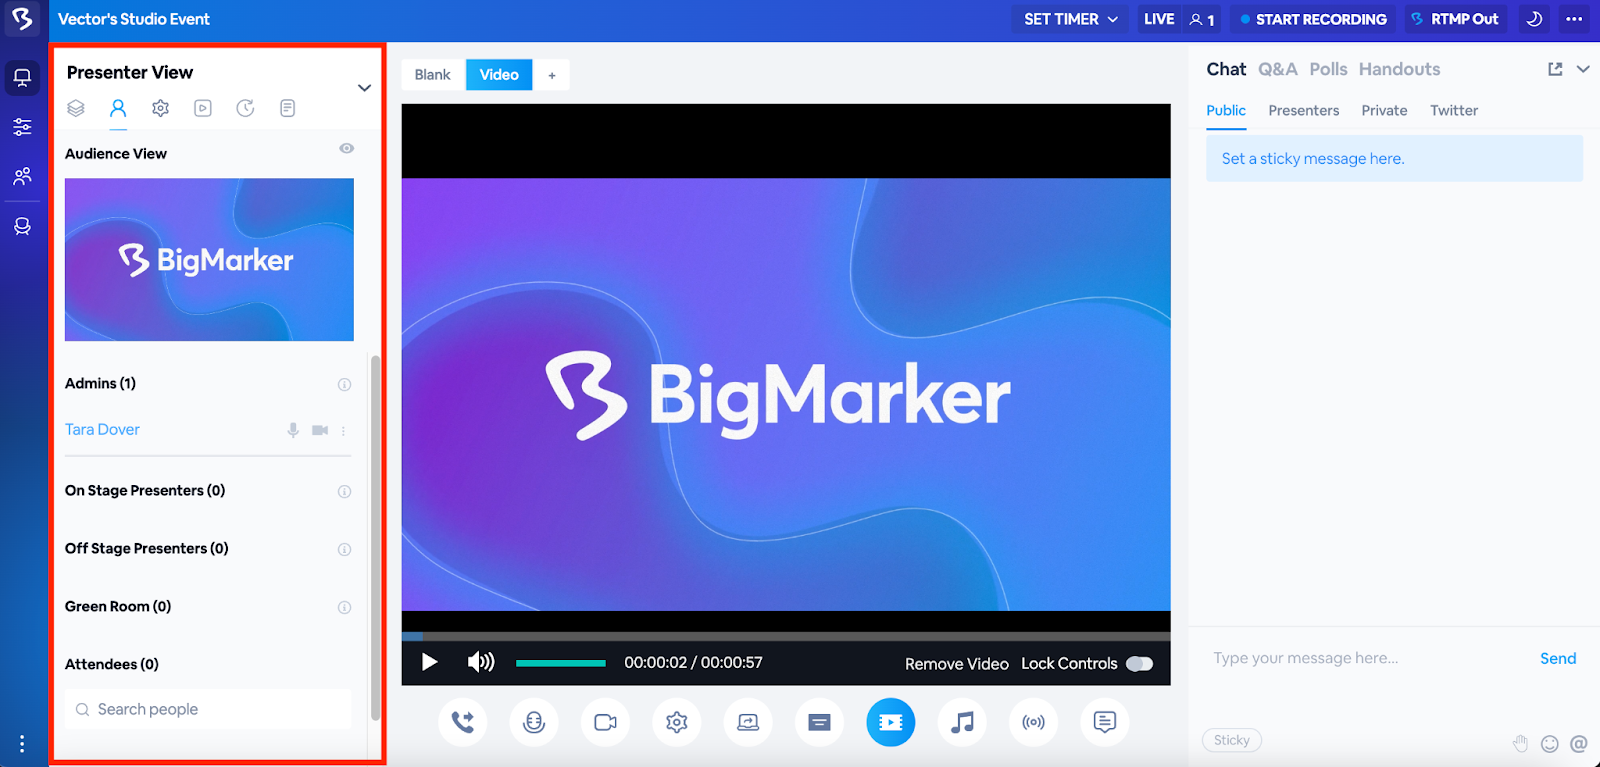Open the BigMarker logo home icon
This screenshot has width=1600, height=767.
coord(22,18)
